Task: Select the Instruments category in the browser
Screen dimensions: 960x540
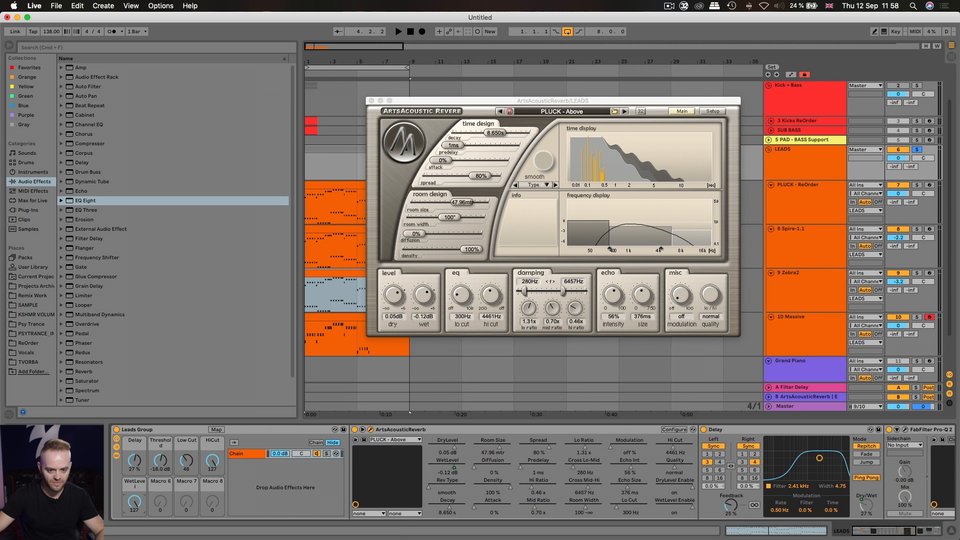Action: (32, 172)
